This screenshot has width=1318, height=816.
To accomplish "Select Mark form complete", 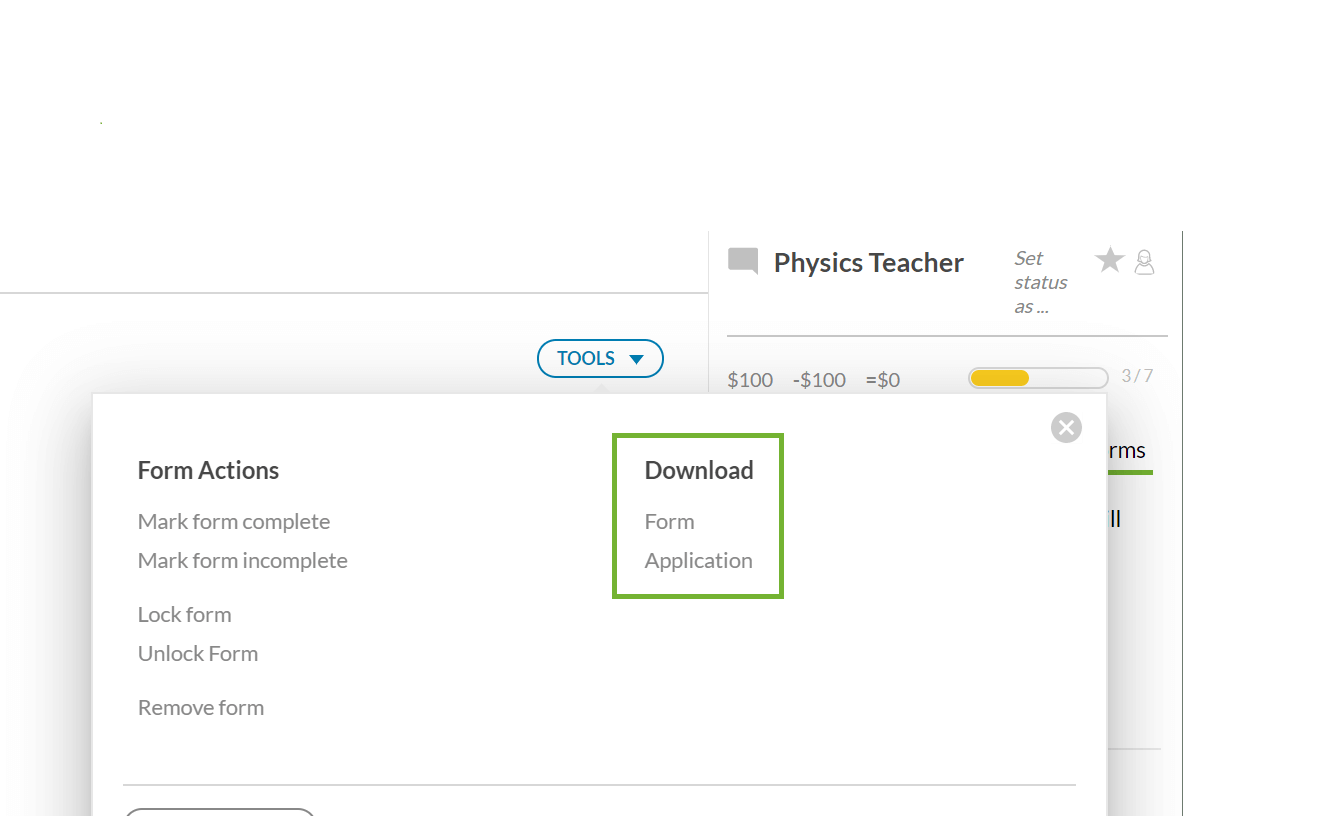I will (233, 521).
